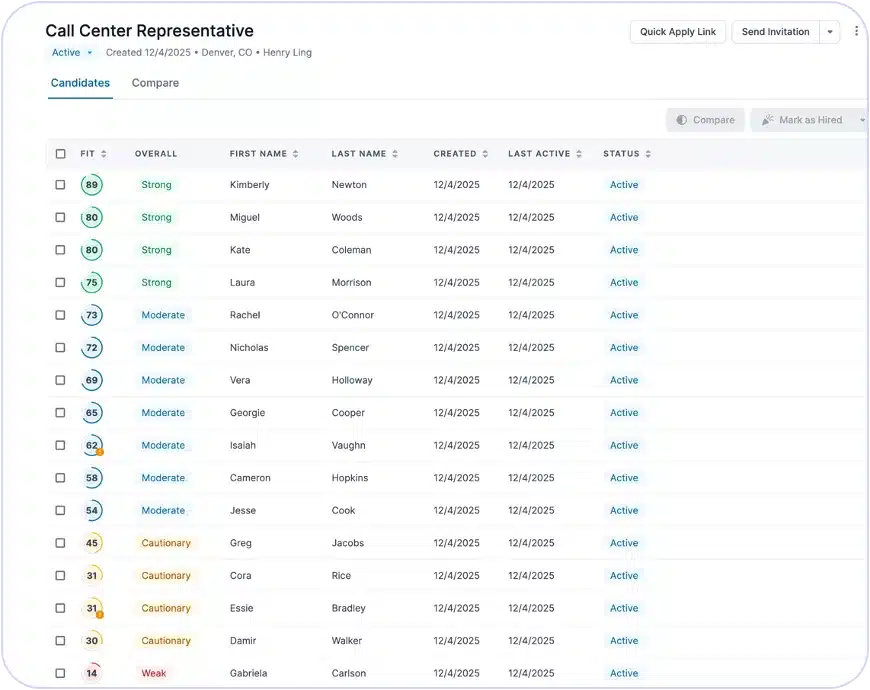Click the Cautionary rating for Greg

click(166, 543)
